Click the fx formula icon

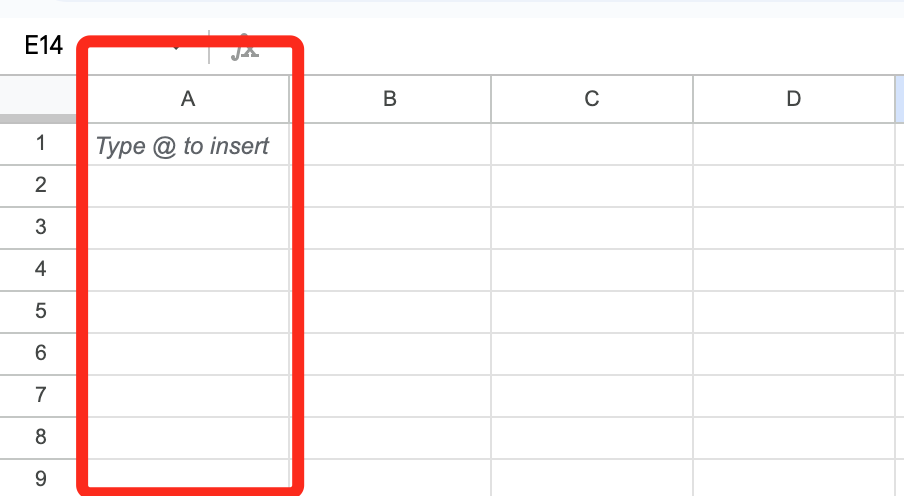(x=245, y=47)
